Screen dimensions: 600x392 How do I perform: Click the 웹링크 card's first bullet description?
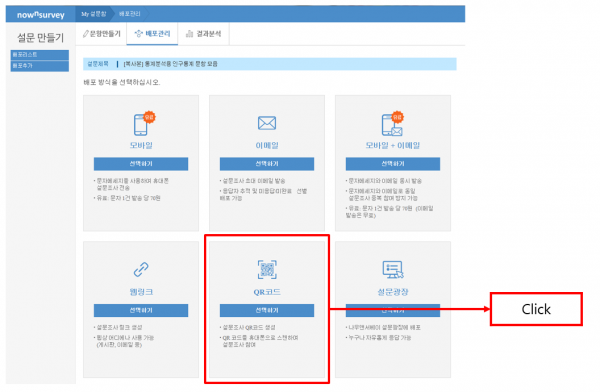118,327
